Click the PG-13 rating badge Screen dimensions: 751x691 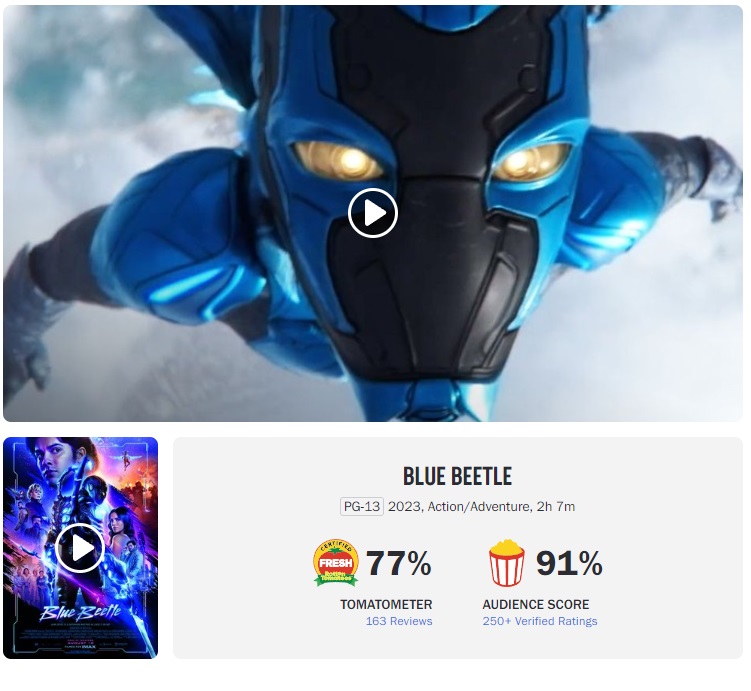(x=362, y=507)
